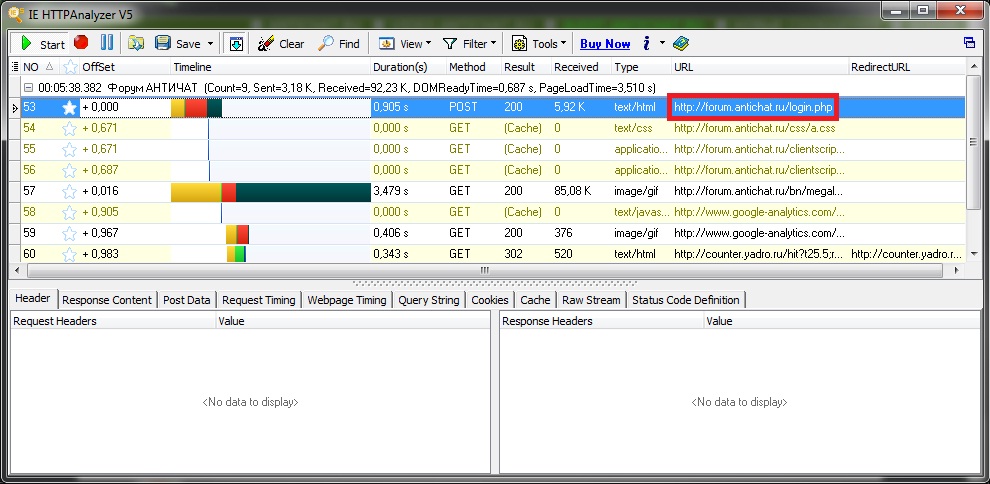Toggle the star on request 60
This screenshot has width=990, height=484.
[x=69, y=254]
